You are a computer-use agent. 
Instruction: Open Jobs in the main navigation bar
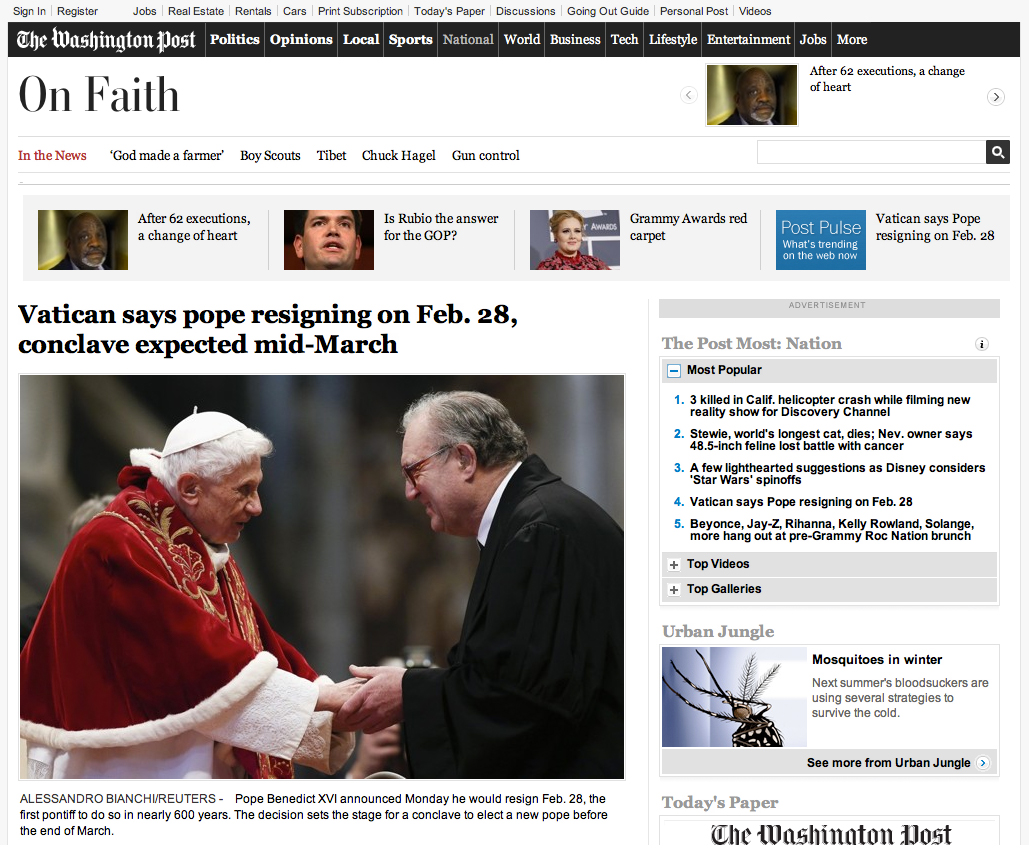point(812,39)
